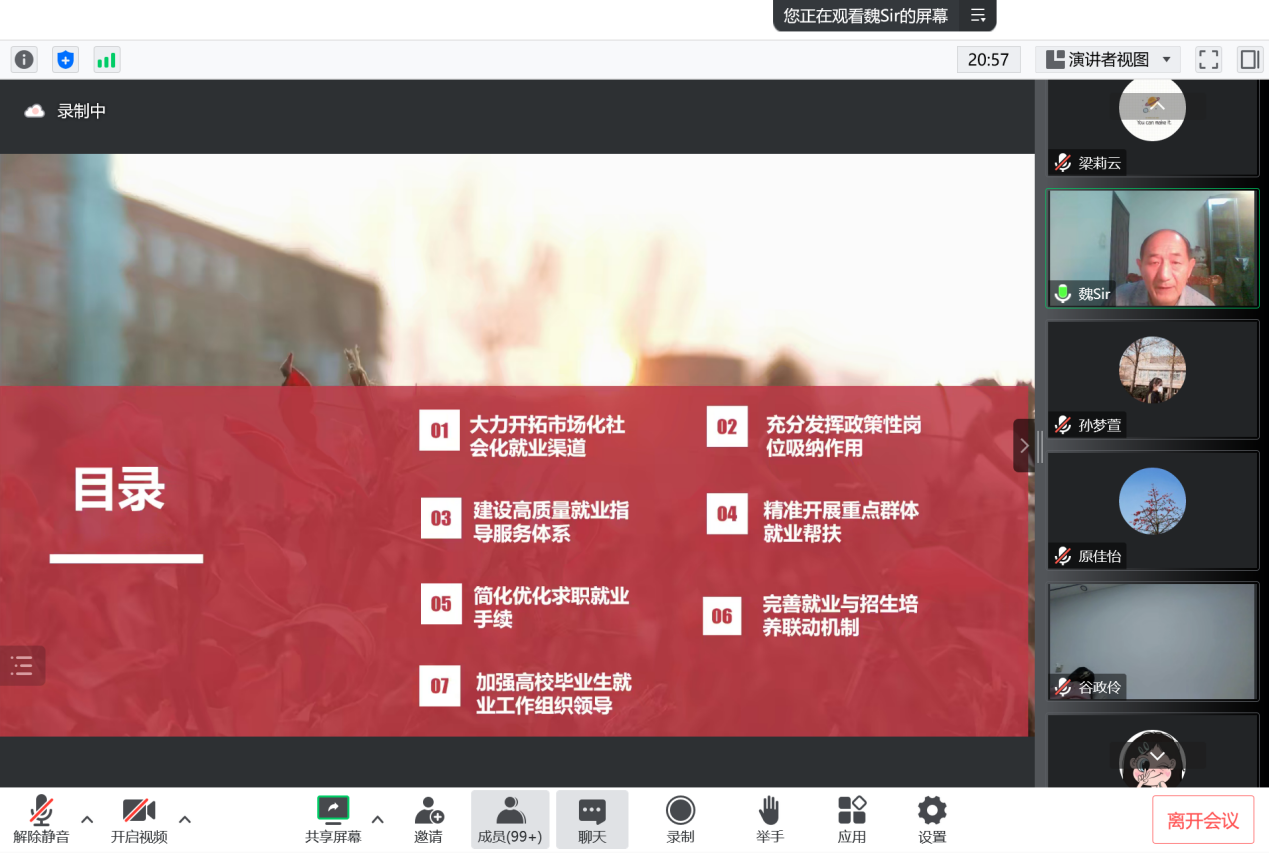Click slide item 04 精准开展重点群体就业帮扶
This screenshot has height=853, width=1269.
pyautogui.click(x=813, y=521)
